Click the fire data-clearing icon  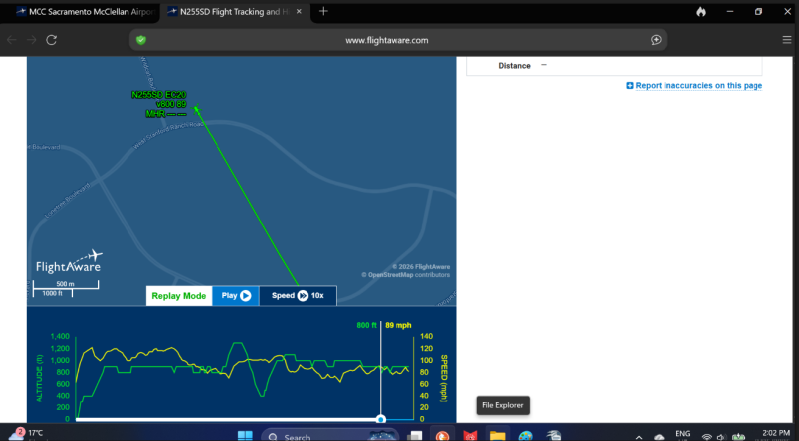point(701,12)
